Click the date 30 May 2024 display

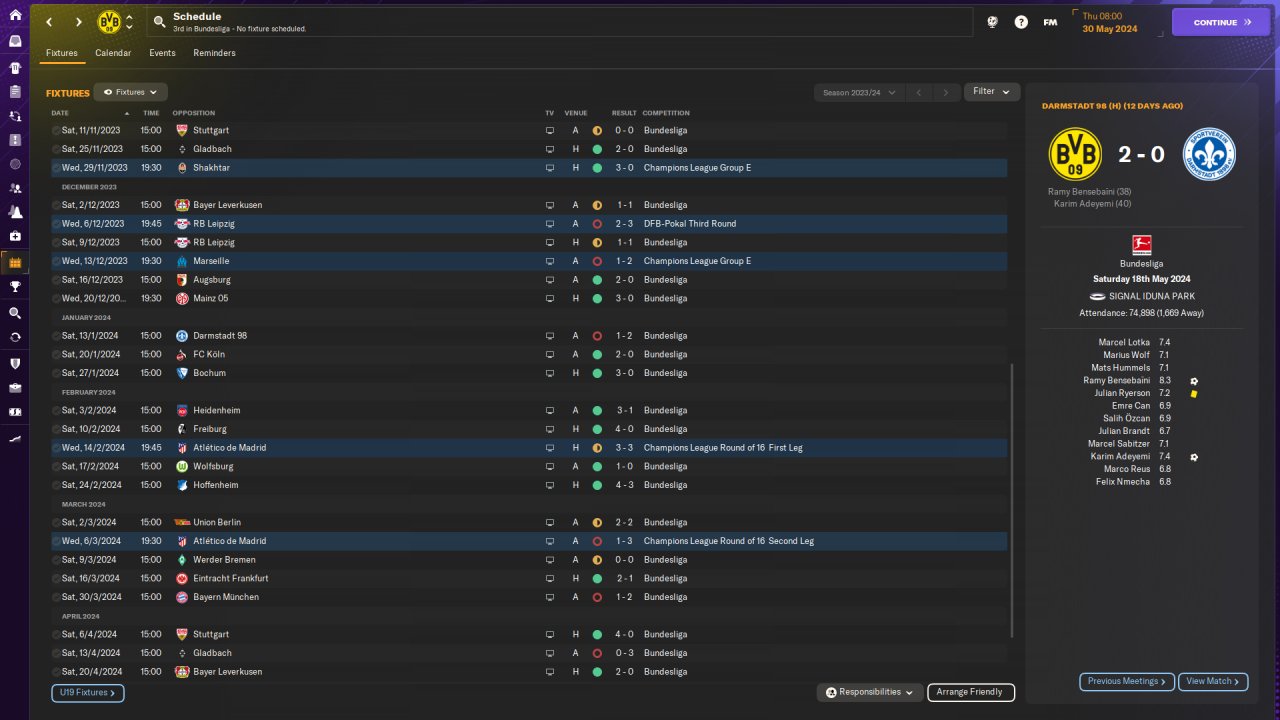(1110, 29)
